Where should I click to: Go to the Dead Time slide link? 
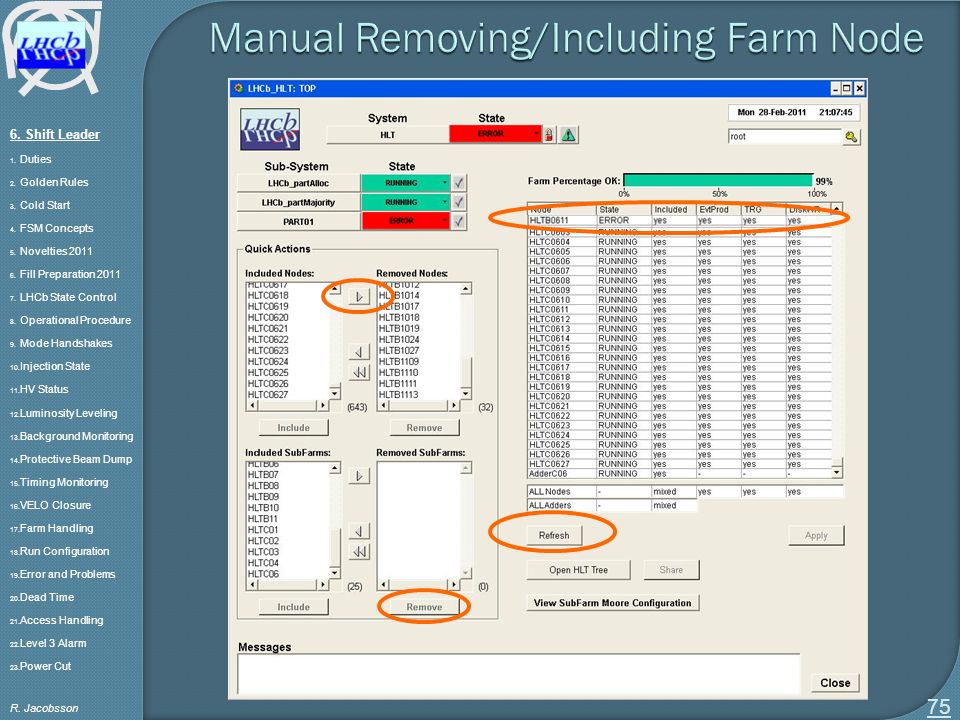[x=47, y=598]
